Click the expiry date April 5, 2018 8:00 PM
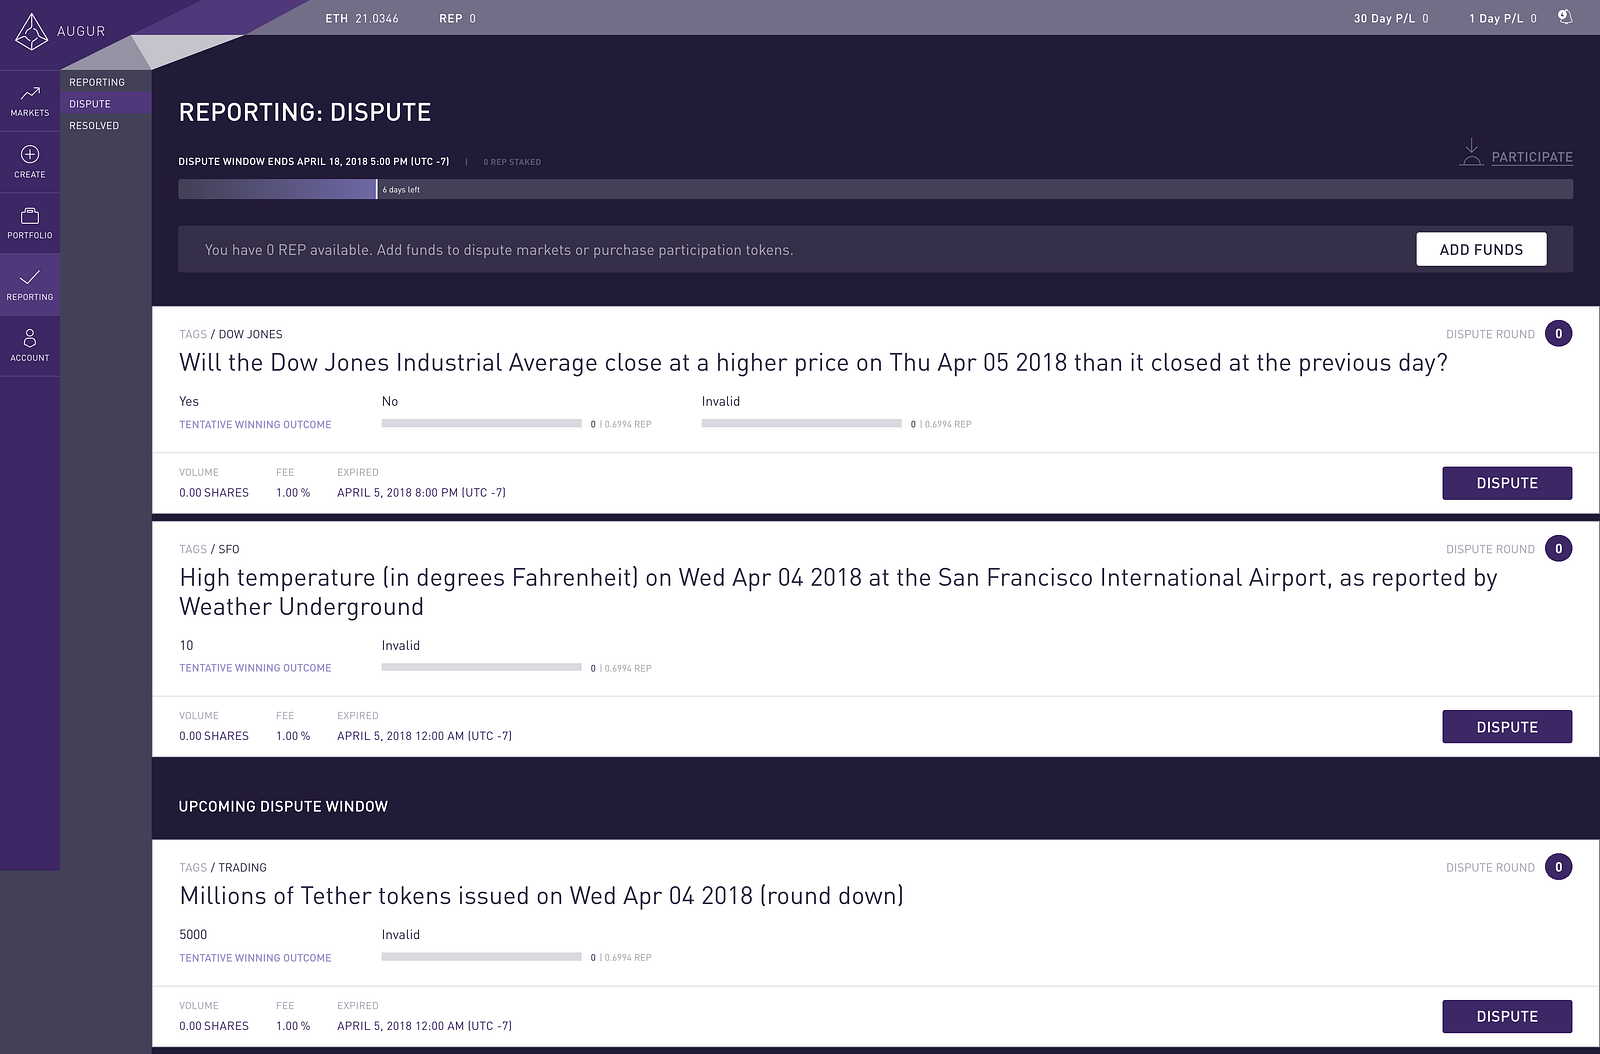The image size is (1600, 1054). 421,493
